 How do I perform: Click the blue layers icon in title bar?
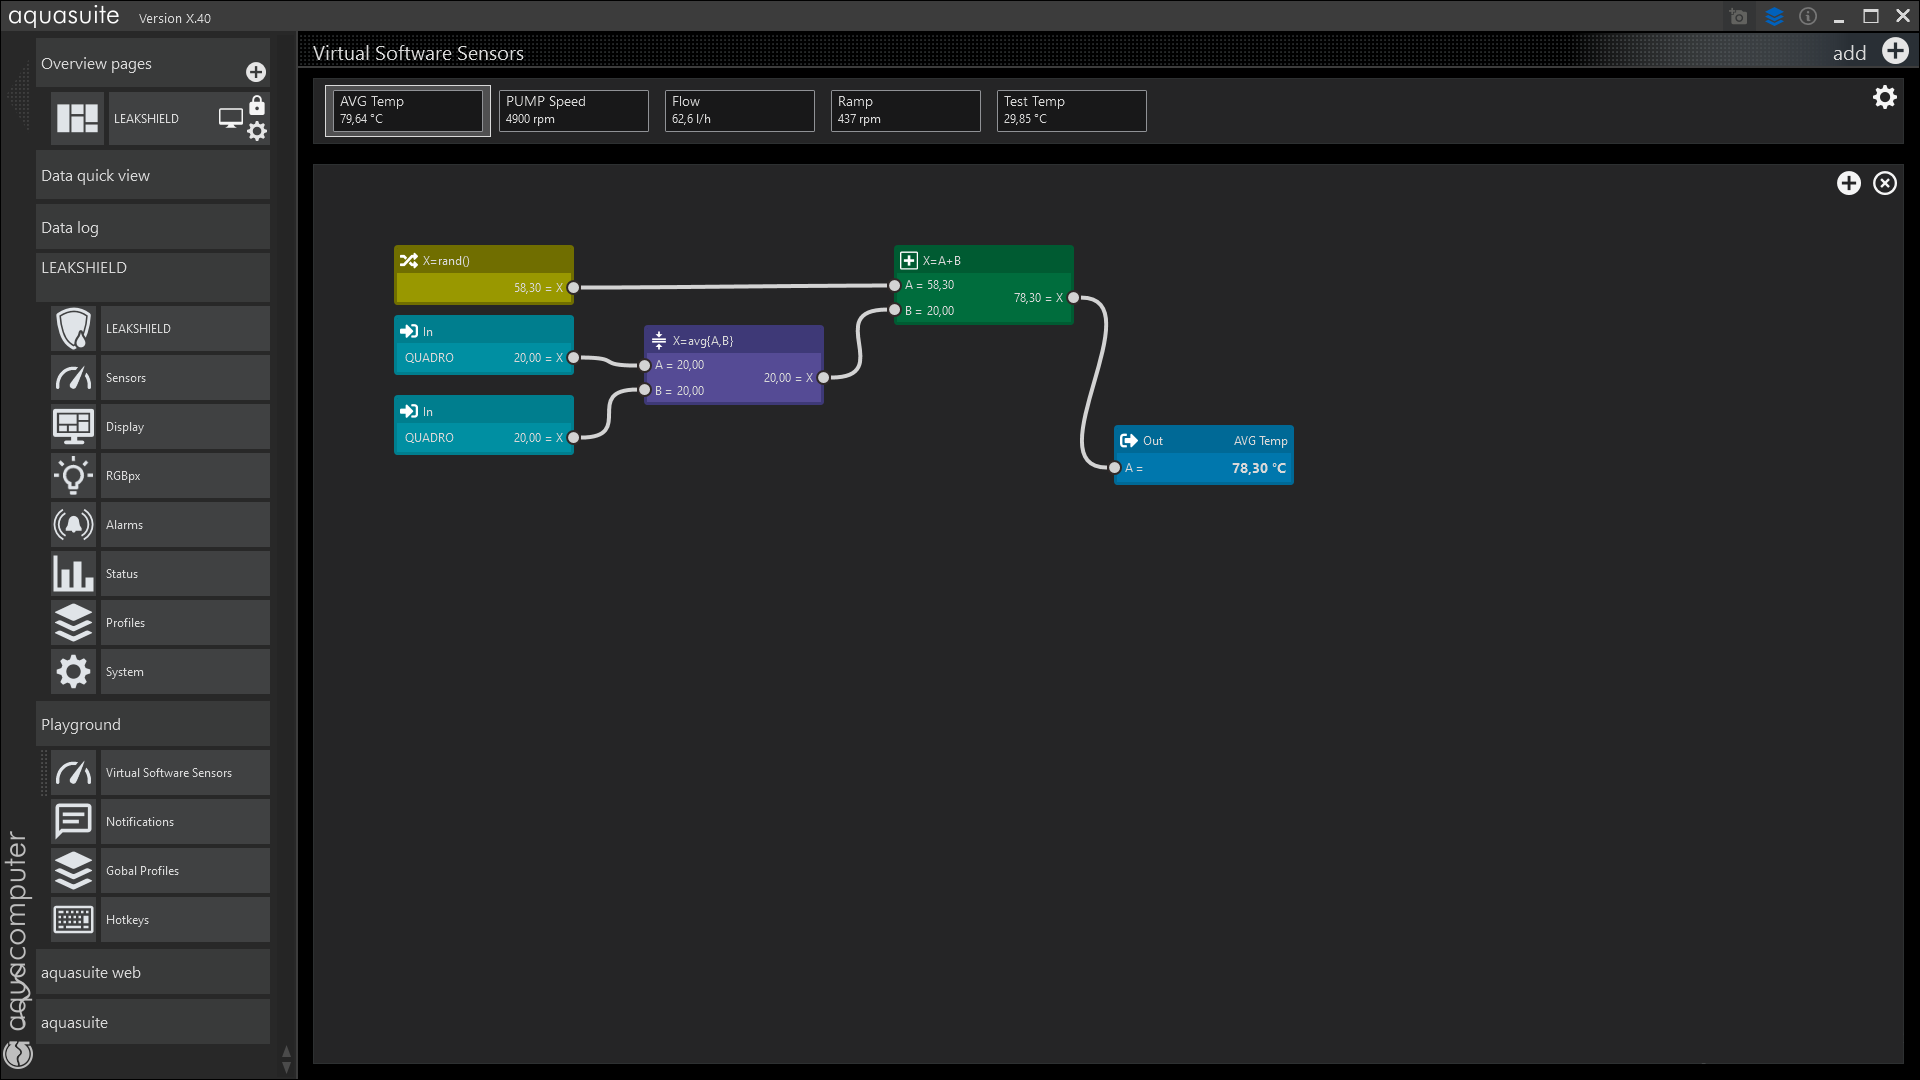(1774, 17)
